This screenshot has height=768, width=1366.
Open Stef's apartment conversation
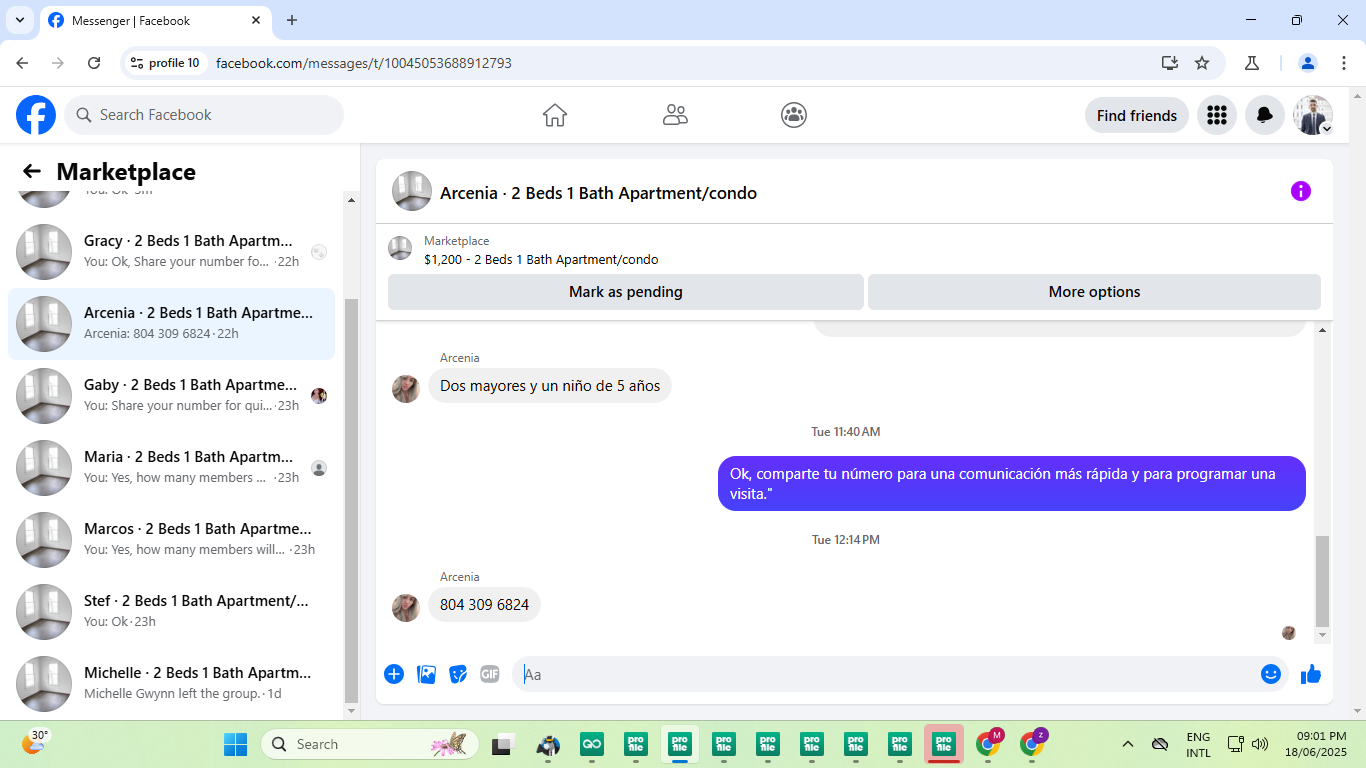click(x=171, y=612)
